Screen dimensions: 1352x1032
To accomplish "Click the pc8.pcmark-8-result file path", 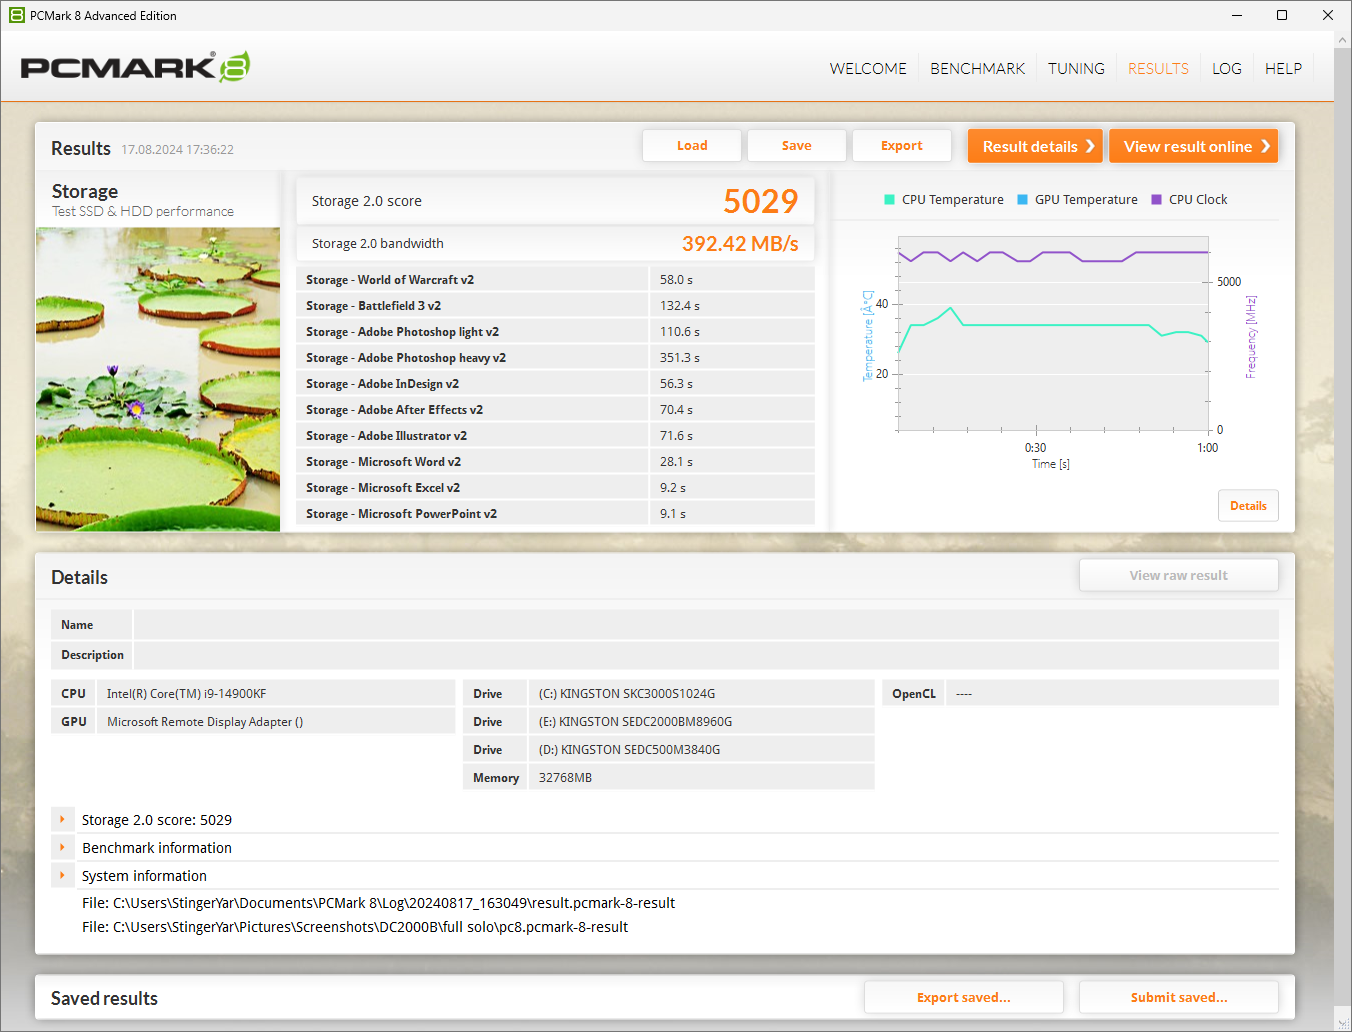I will (x=355, y=927).
